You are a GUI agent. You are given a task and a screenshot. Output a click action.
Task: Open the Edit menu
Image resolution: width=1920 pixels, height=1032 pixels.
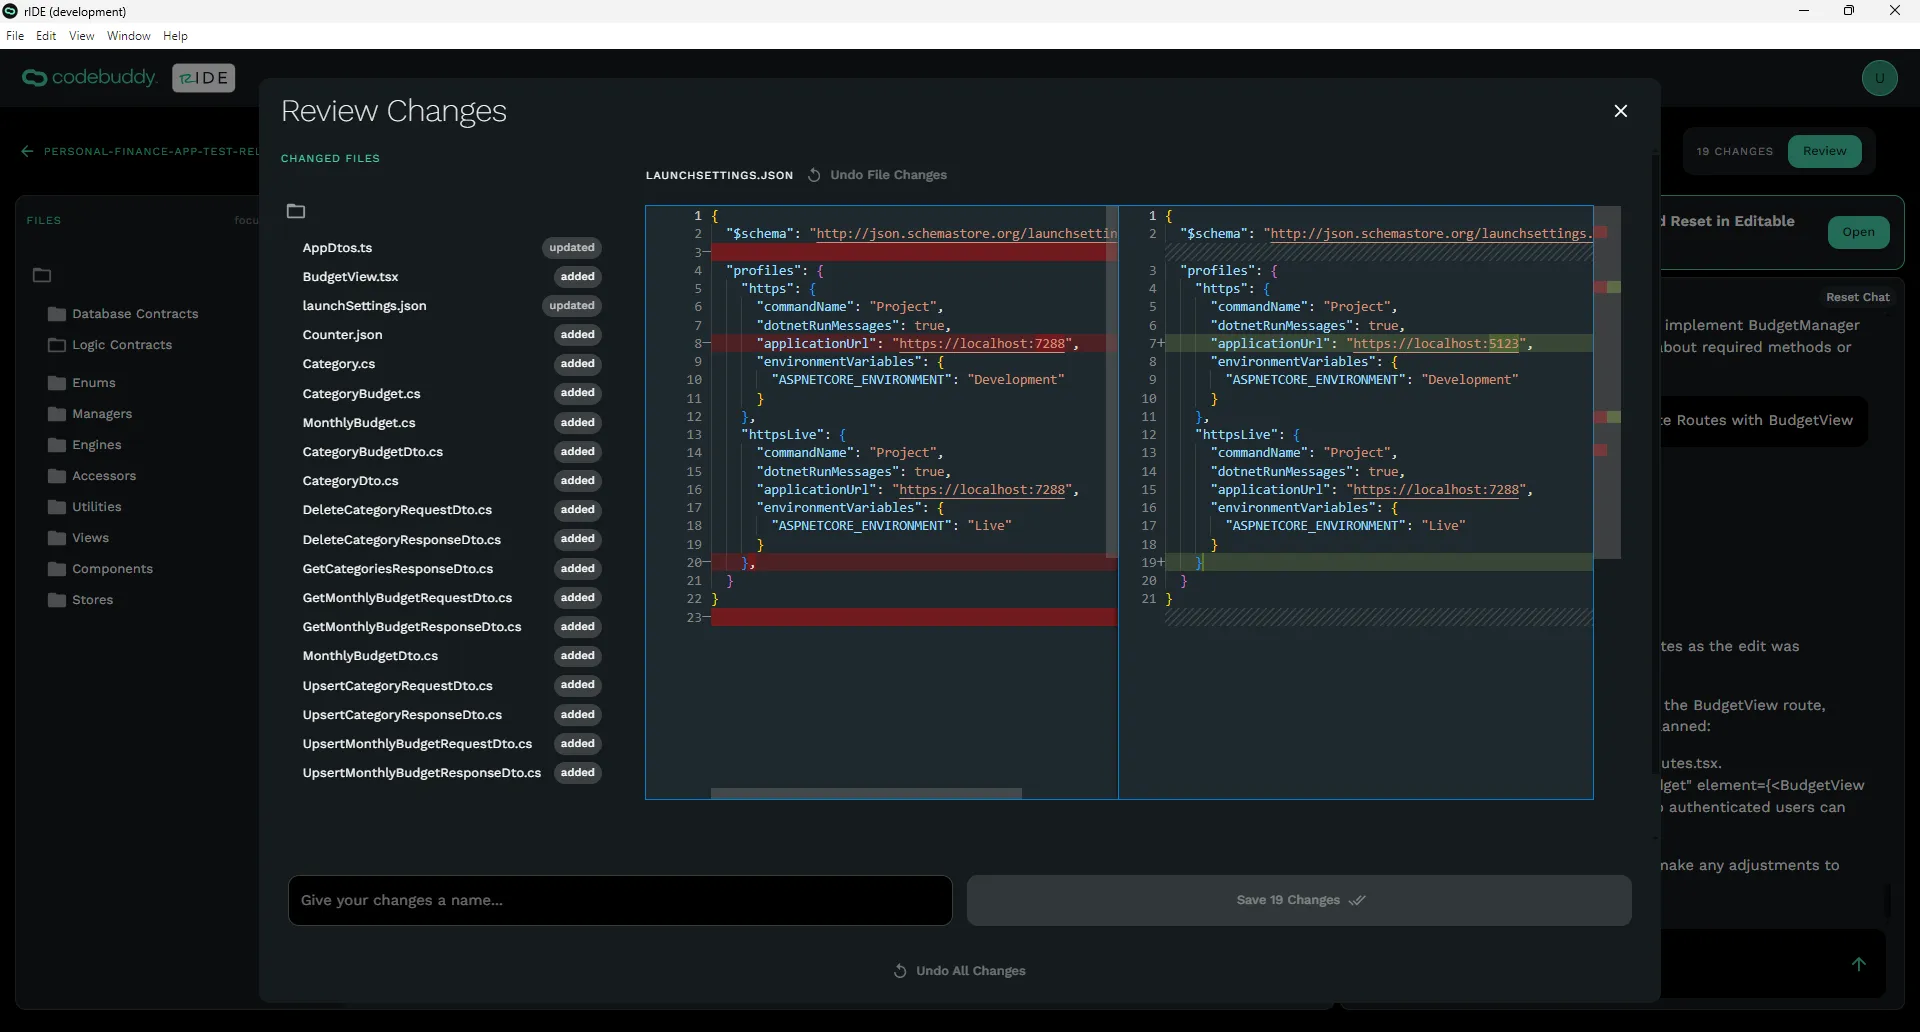pyautogui.click(x=46, y=36)
